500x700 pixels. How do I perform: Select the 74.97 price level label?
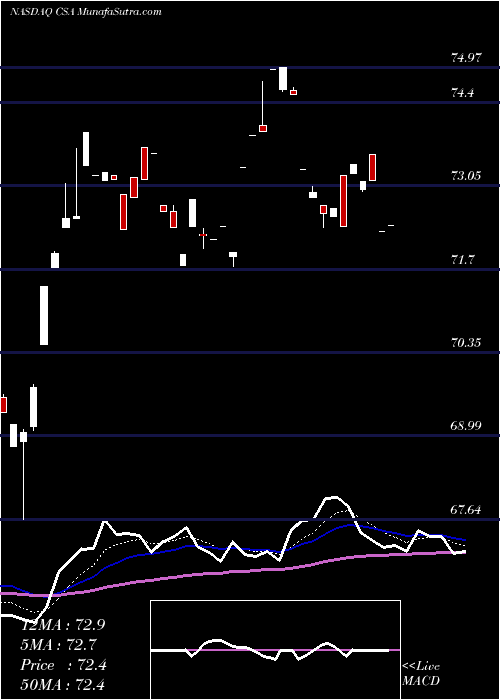tap(467, 58)
